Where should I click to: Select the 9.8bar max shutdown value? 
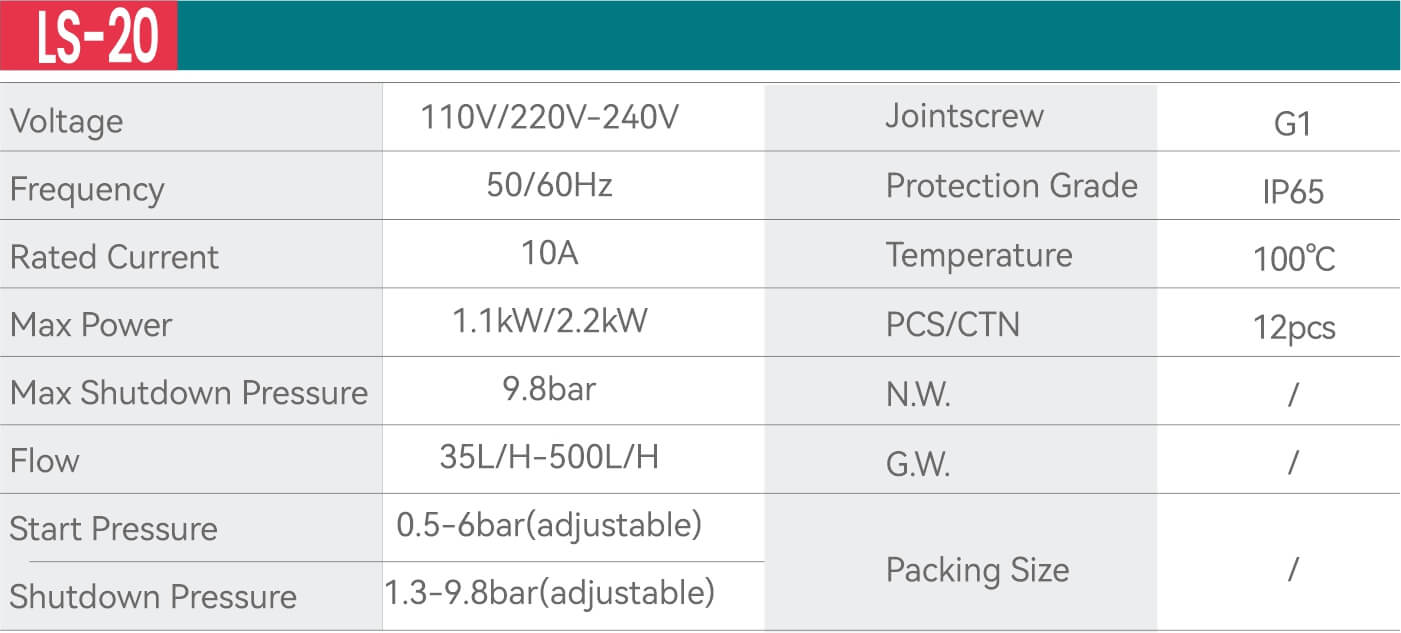550,388
